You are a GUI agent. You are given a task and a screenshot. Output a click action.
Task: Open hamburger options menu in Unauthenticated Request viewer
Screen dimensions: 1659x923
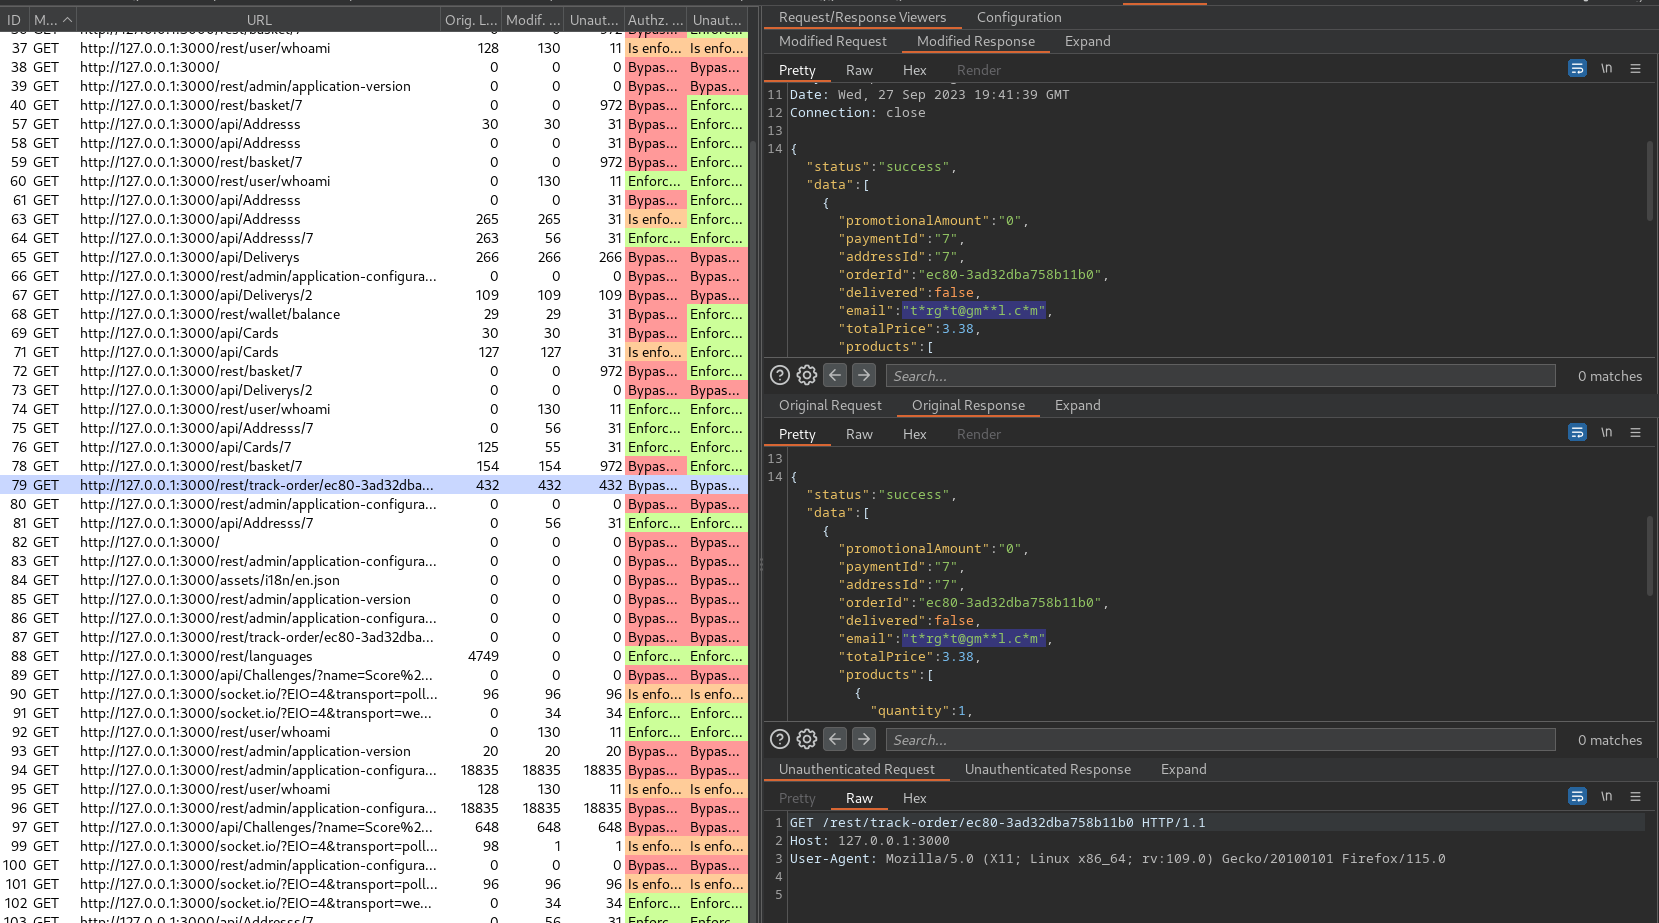[x=1636, y=797]
